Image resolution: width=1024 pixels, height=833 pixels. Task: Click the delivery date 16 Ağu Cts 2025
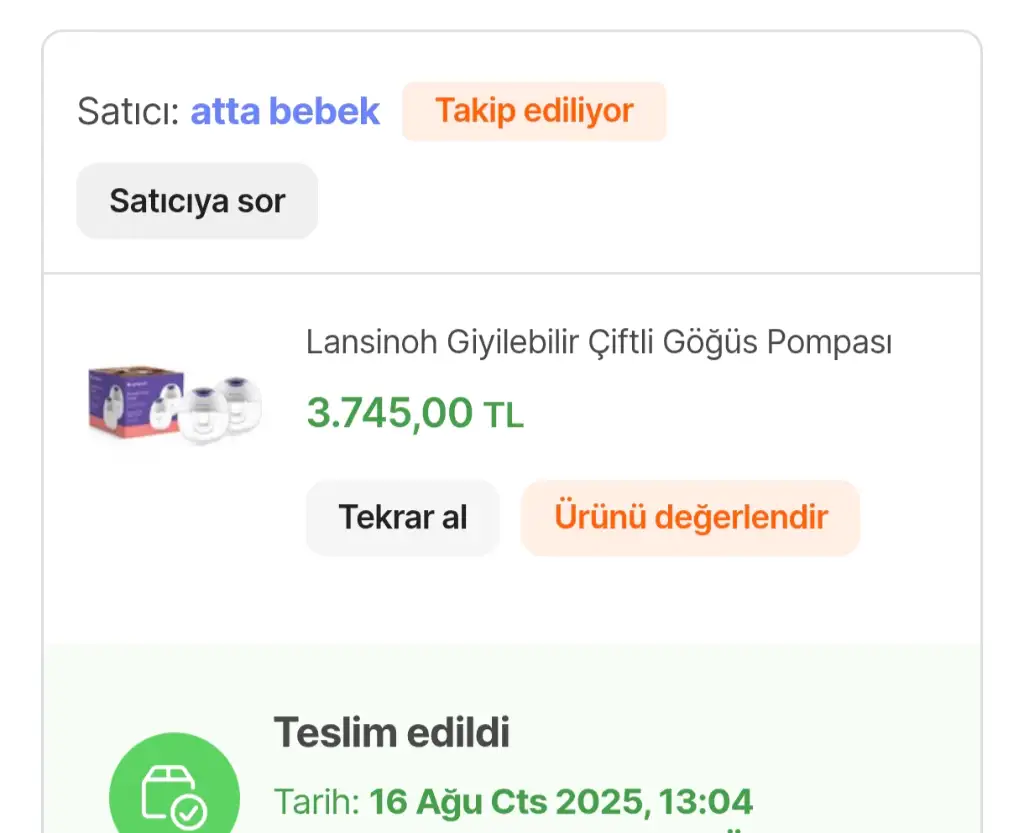click(498, 802)
